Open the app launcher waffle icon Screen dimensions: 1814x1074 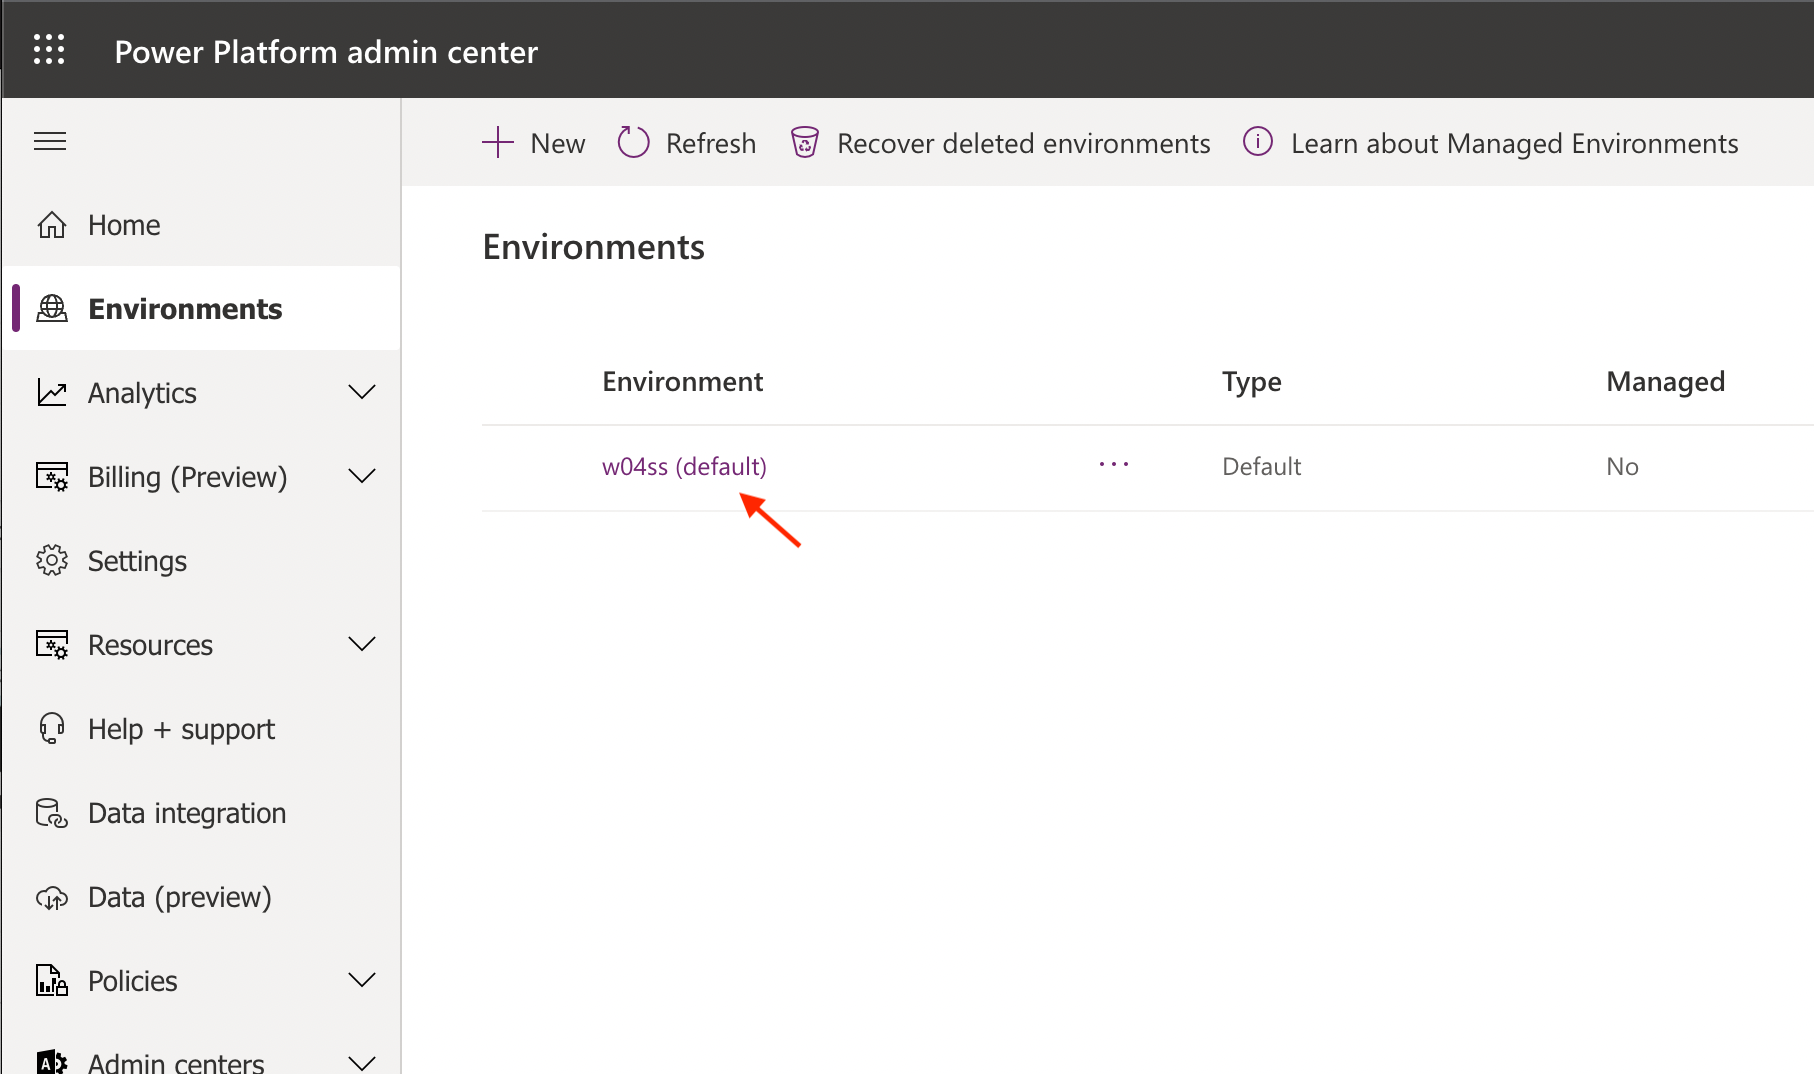[x=49, y=49]
